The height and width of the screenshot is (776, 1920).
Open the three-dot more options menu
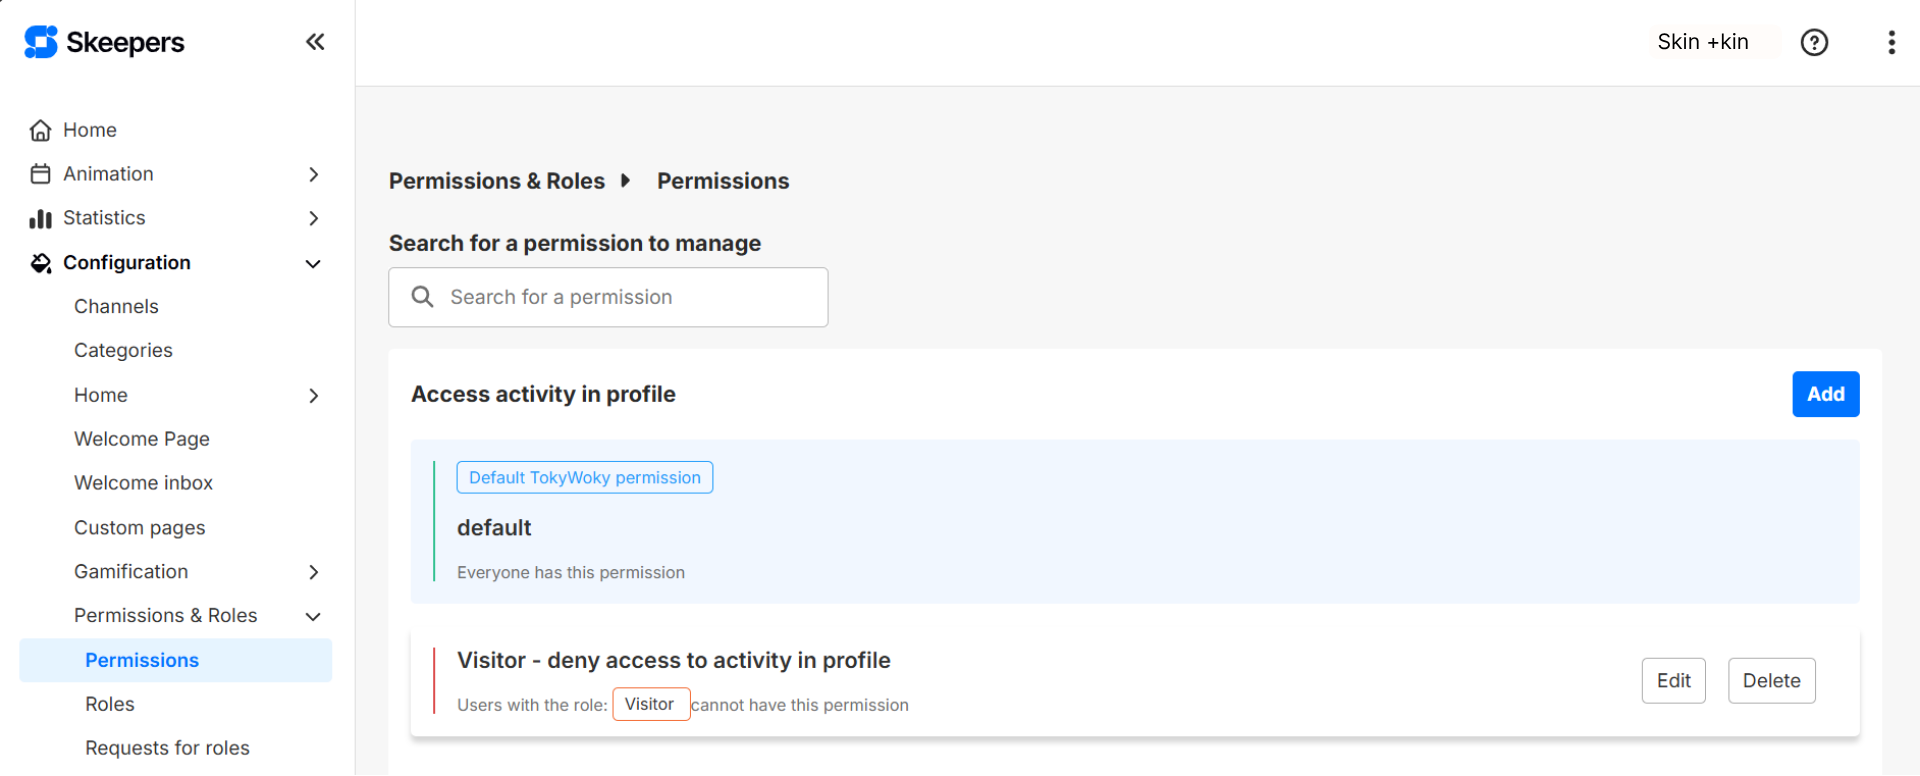point(1891,42)
